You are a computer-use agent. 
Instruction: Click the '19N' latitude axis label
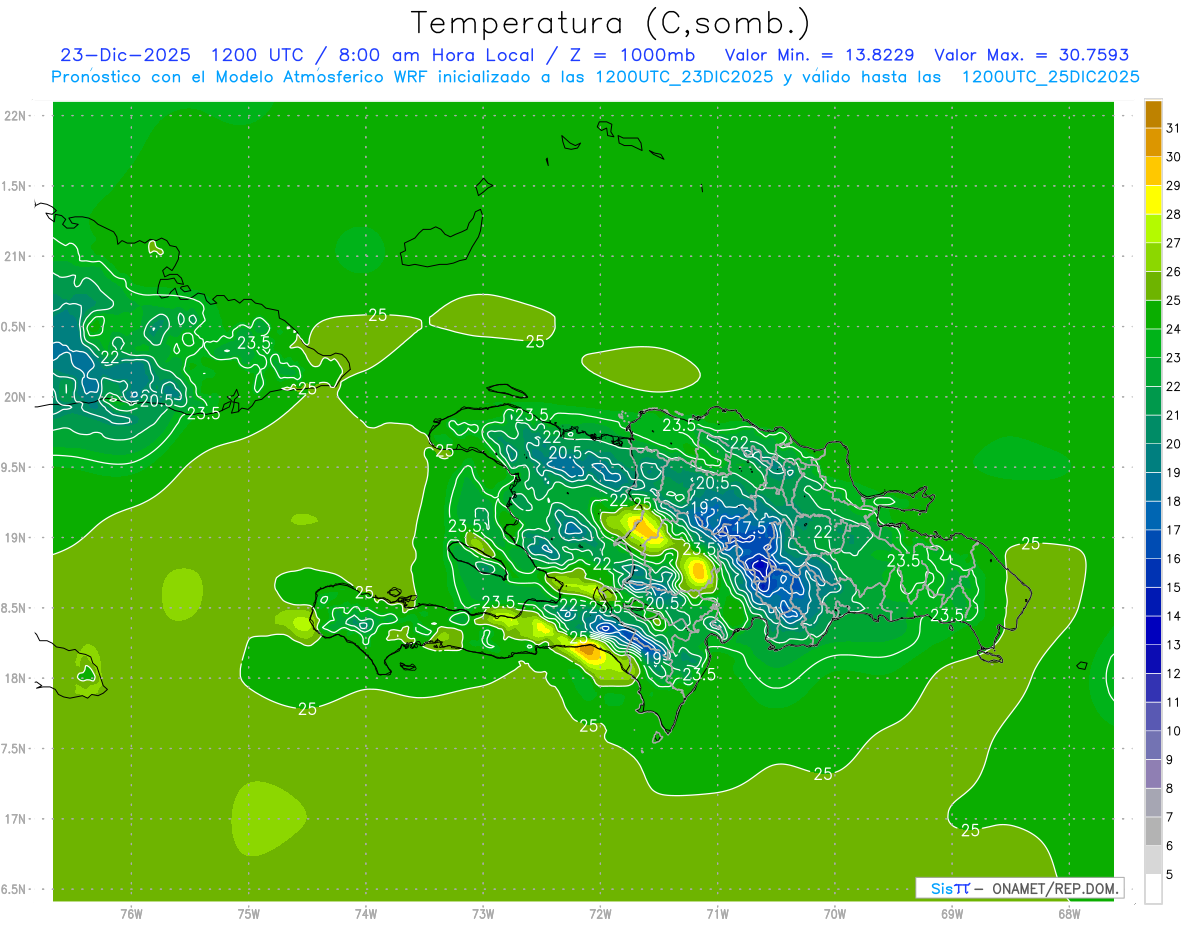(15, 538)
